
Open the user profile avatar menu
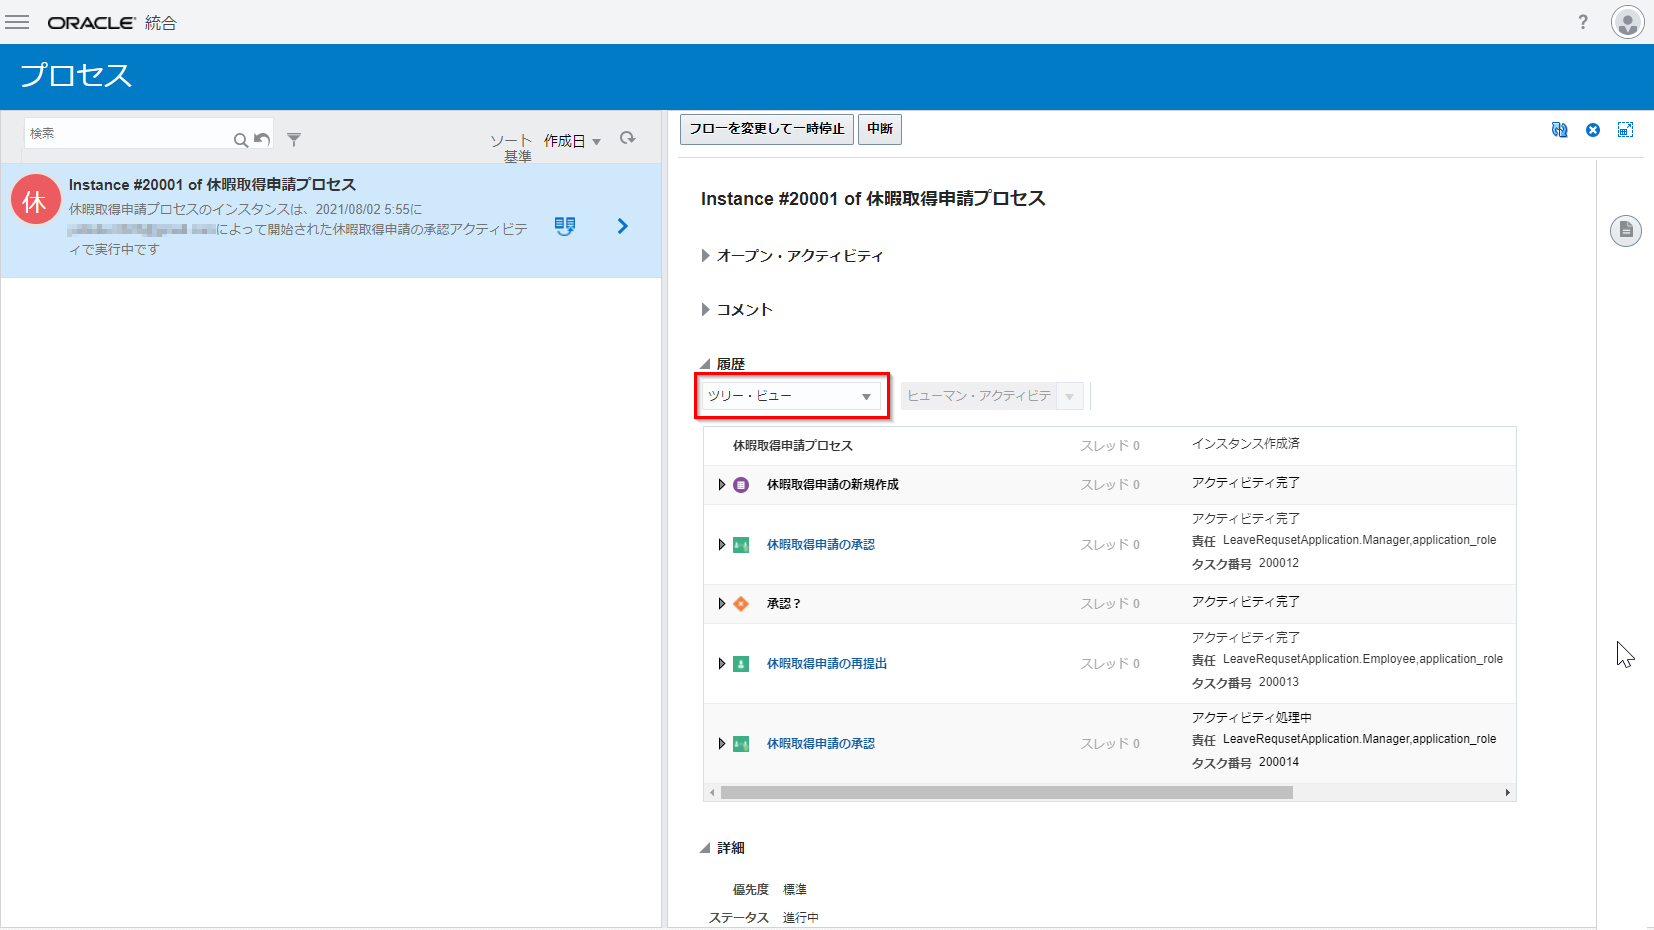1627,22
